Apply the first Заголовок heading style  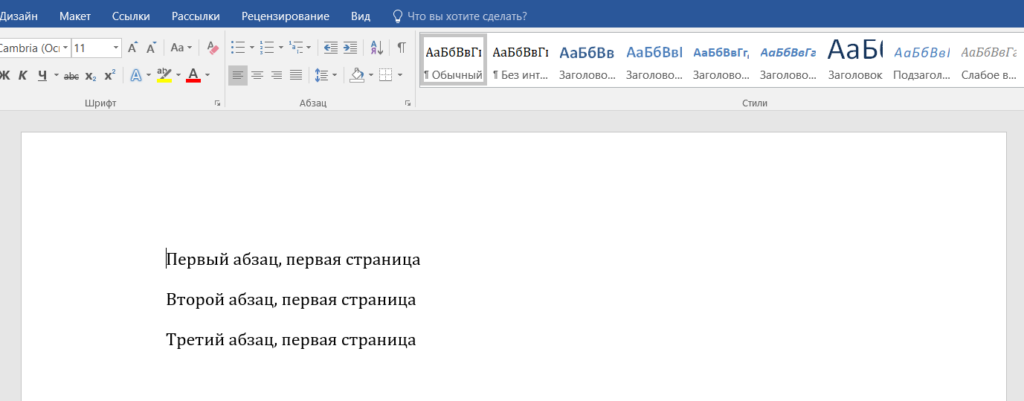(x=587, y=60)
